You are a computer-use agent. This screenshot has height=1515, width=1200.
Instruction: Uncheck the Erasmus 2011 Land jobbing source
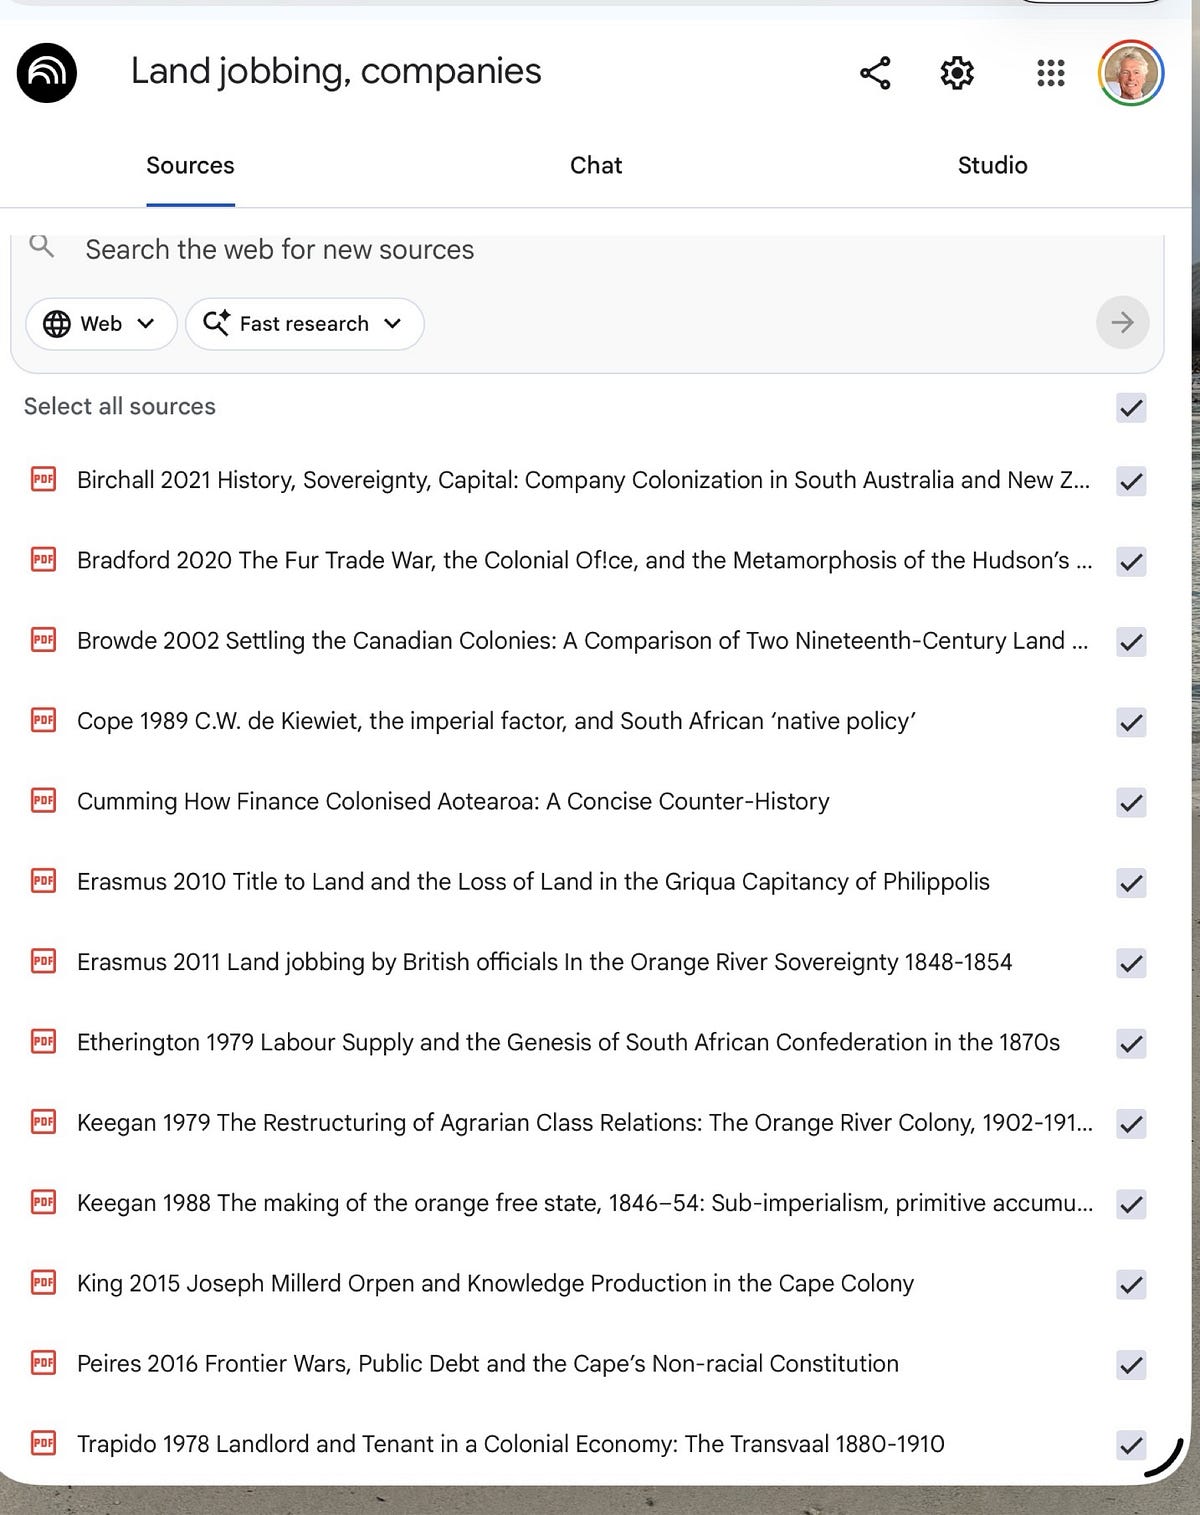coord(1131,963)
